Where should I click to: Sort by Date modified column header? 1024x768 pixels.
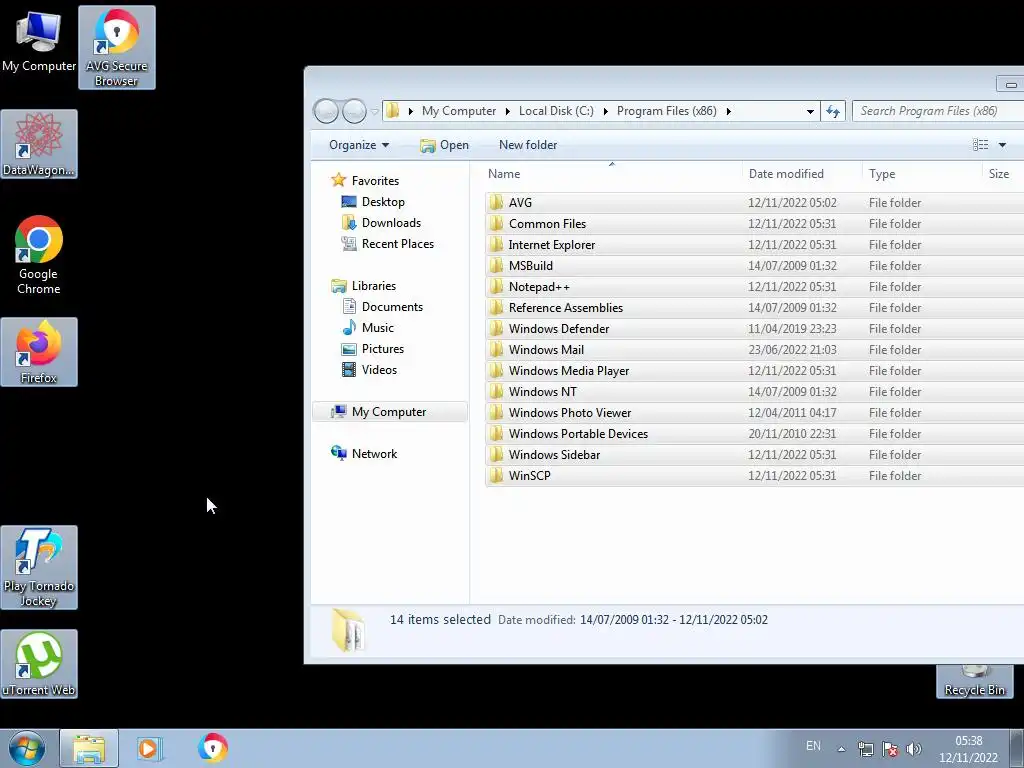tap(802, 174)
